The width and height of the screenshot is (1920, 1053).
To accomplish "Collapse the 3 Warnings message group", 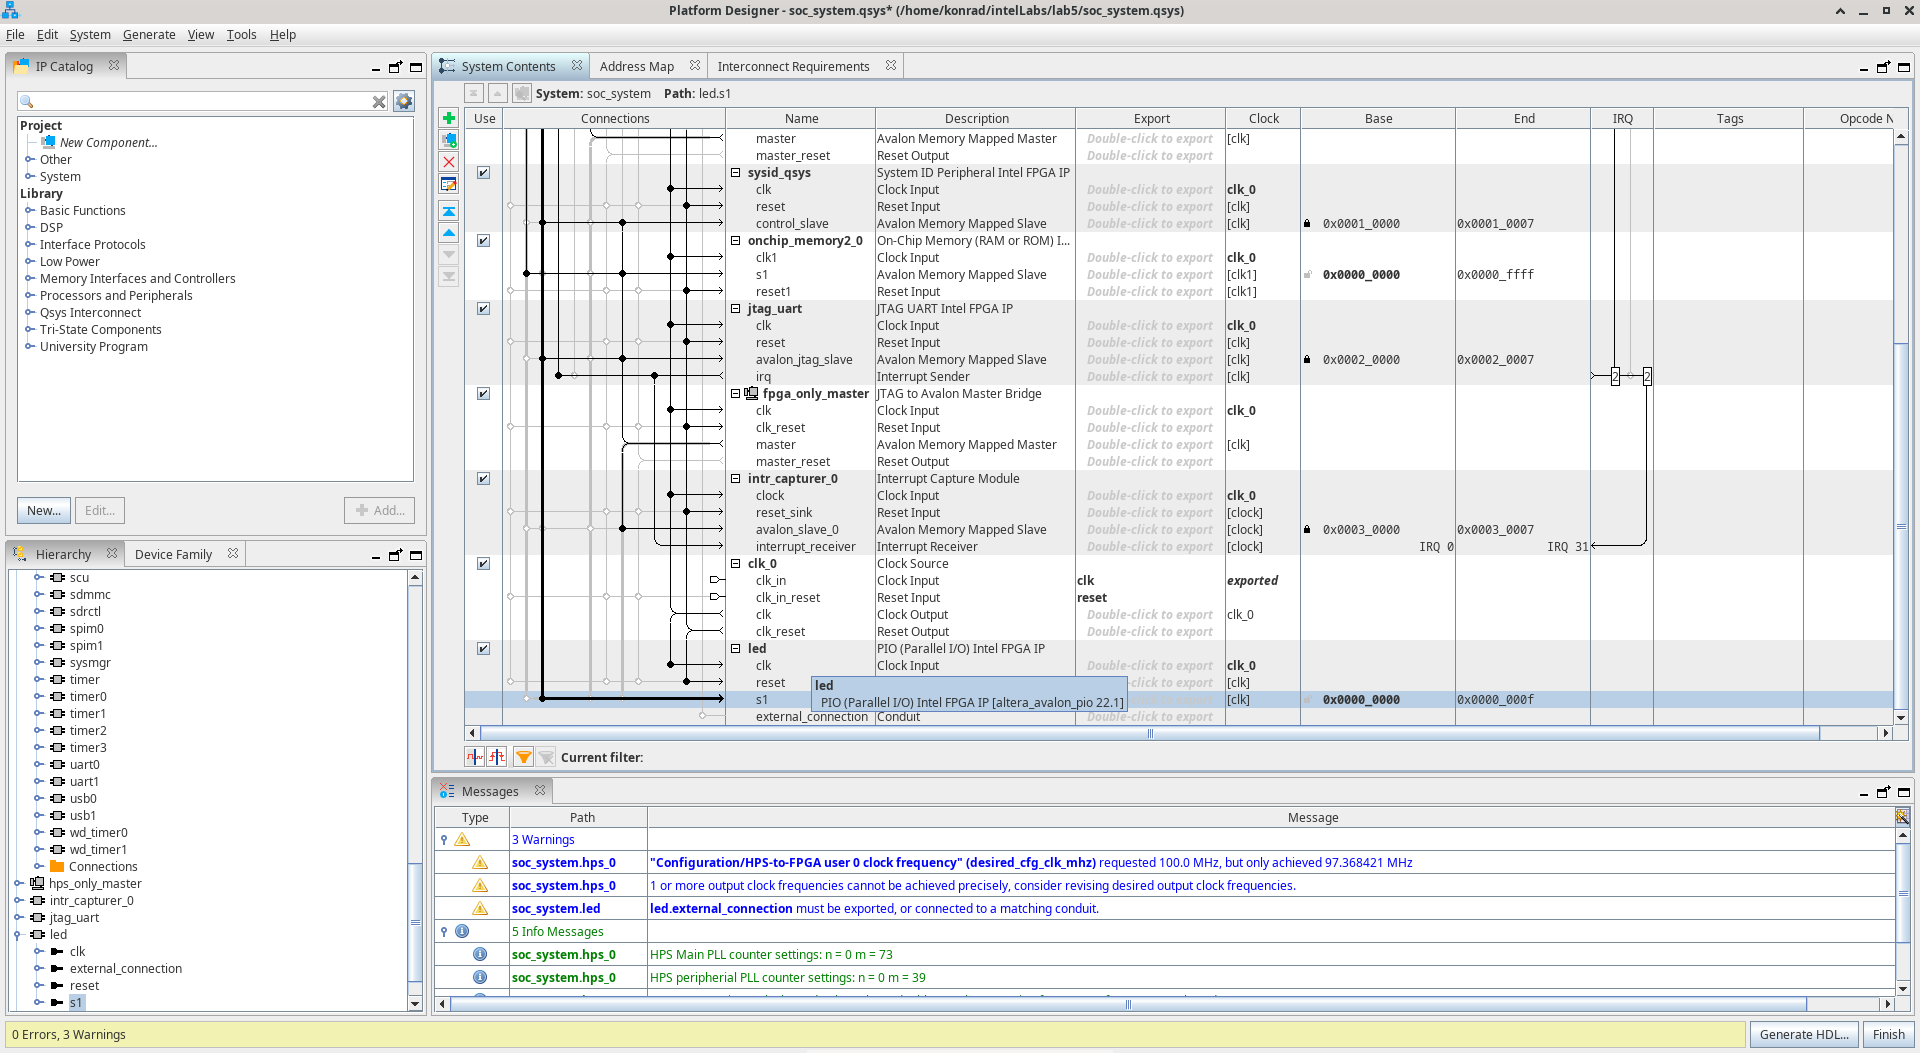I will click(444, 840).
